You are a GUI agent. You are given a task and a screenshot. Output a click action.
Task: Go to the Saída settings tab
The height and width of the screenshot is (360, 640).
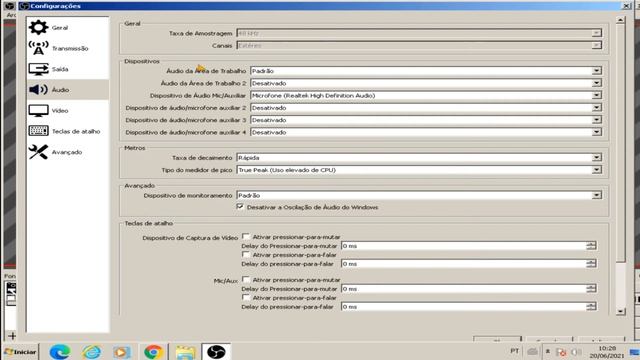tap(68, 69)
